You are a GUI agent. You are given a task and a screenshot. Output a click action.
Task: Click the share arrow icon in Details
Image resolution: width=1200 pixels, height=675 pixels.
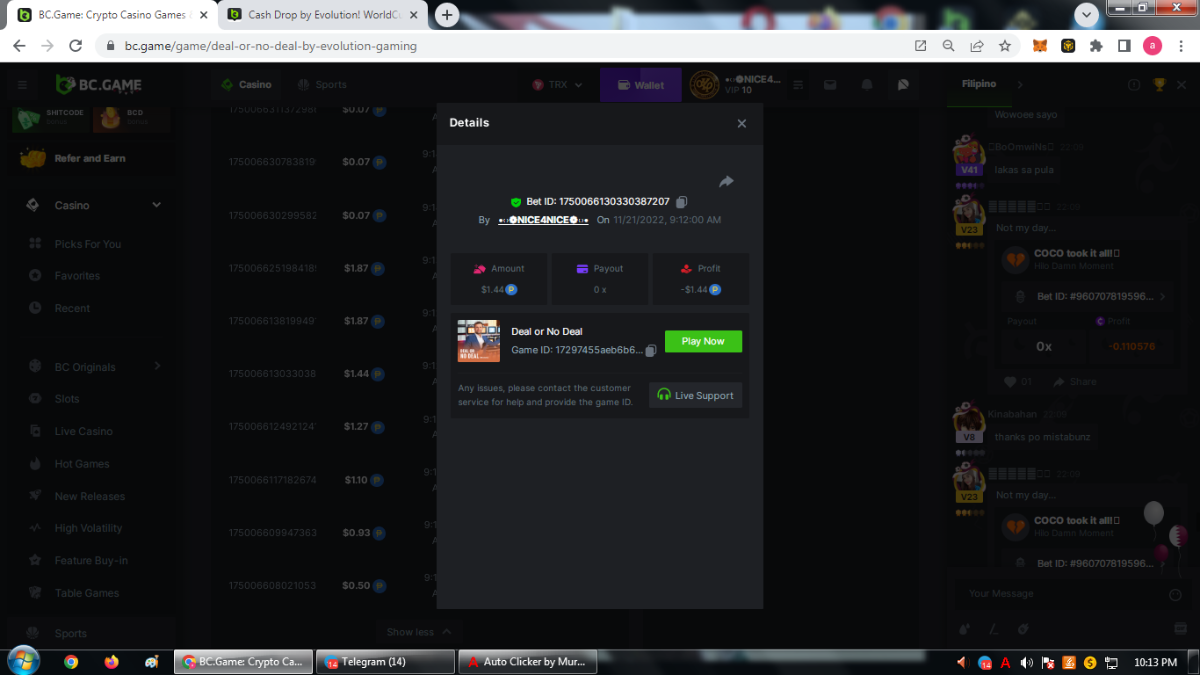pos(726,181)
